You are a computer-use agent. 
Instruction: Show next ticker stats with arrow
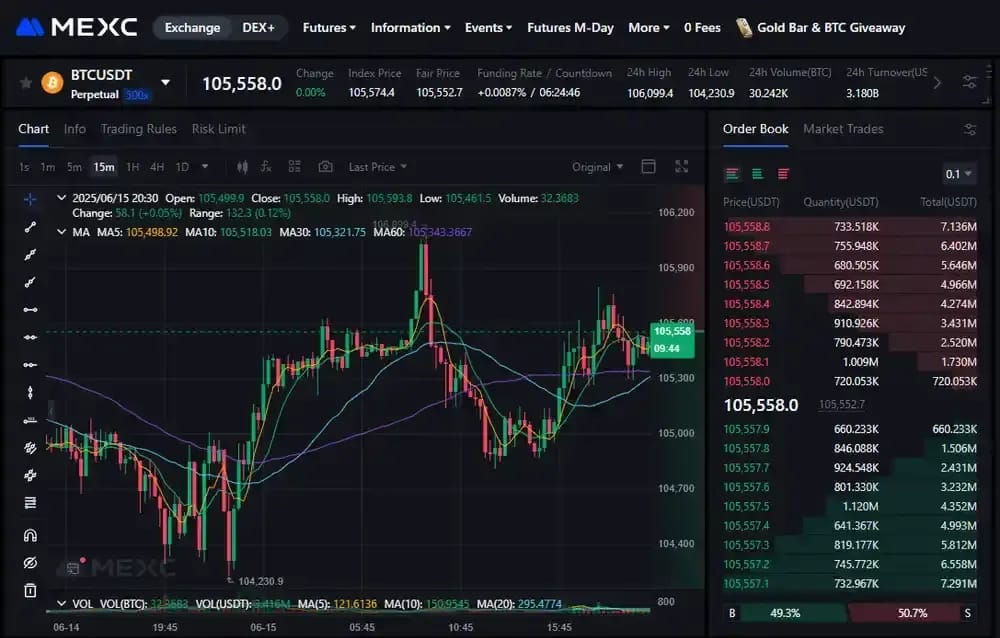click(937, 82)
